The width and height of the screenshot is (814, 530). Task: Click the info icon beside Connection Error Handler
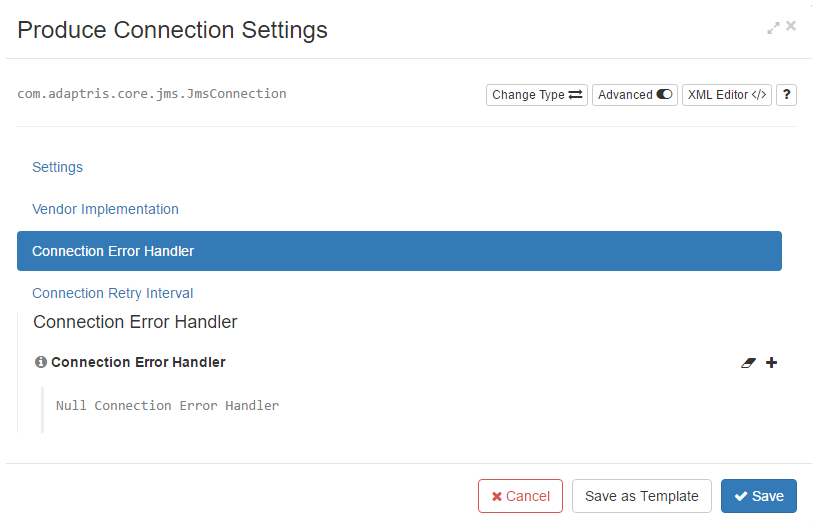40,362
